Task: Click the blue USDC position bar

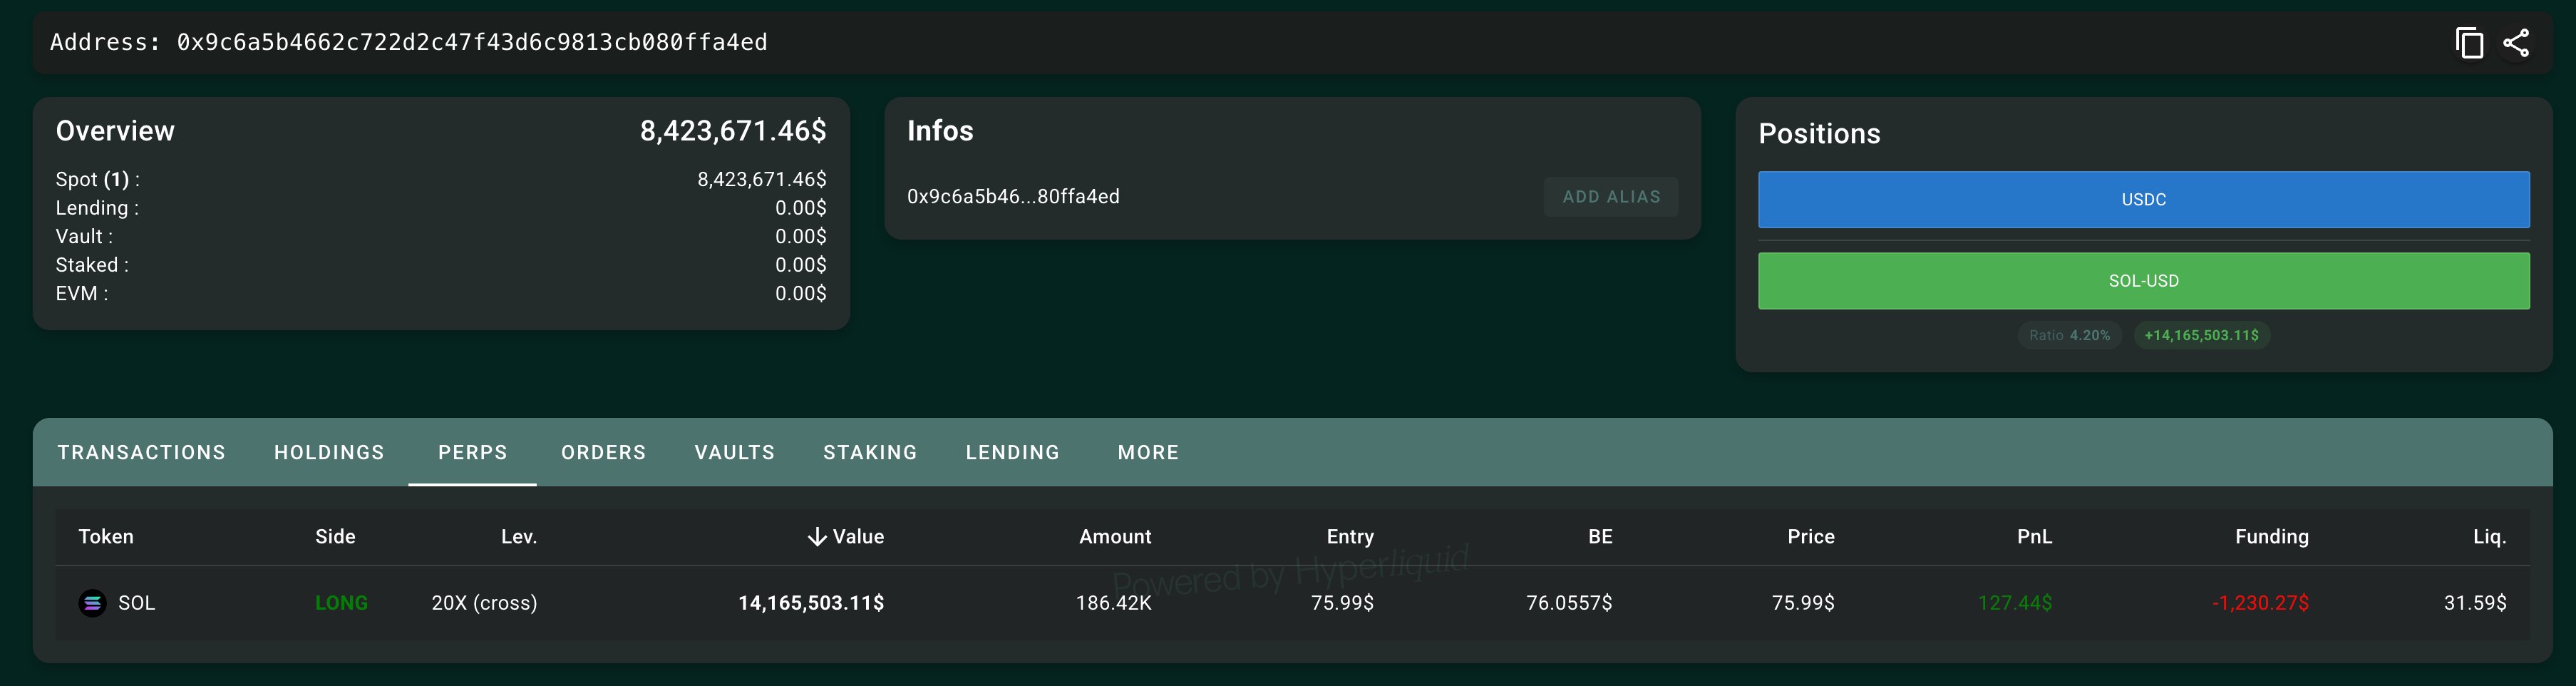Action: tap(2143, 200)
